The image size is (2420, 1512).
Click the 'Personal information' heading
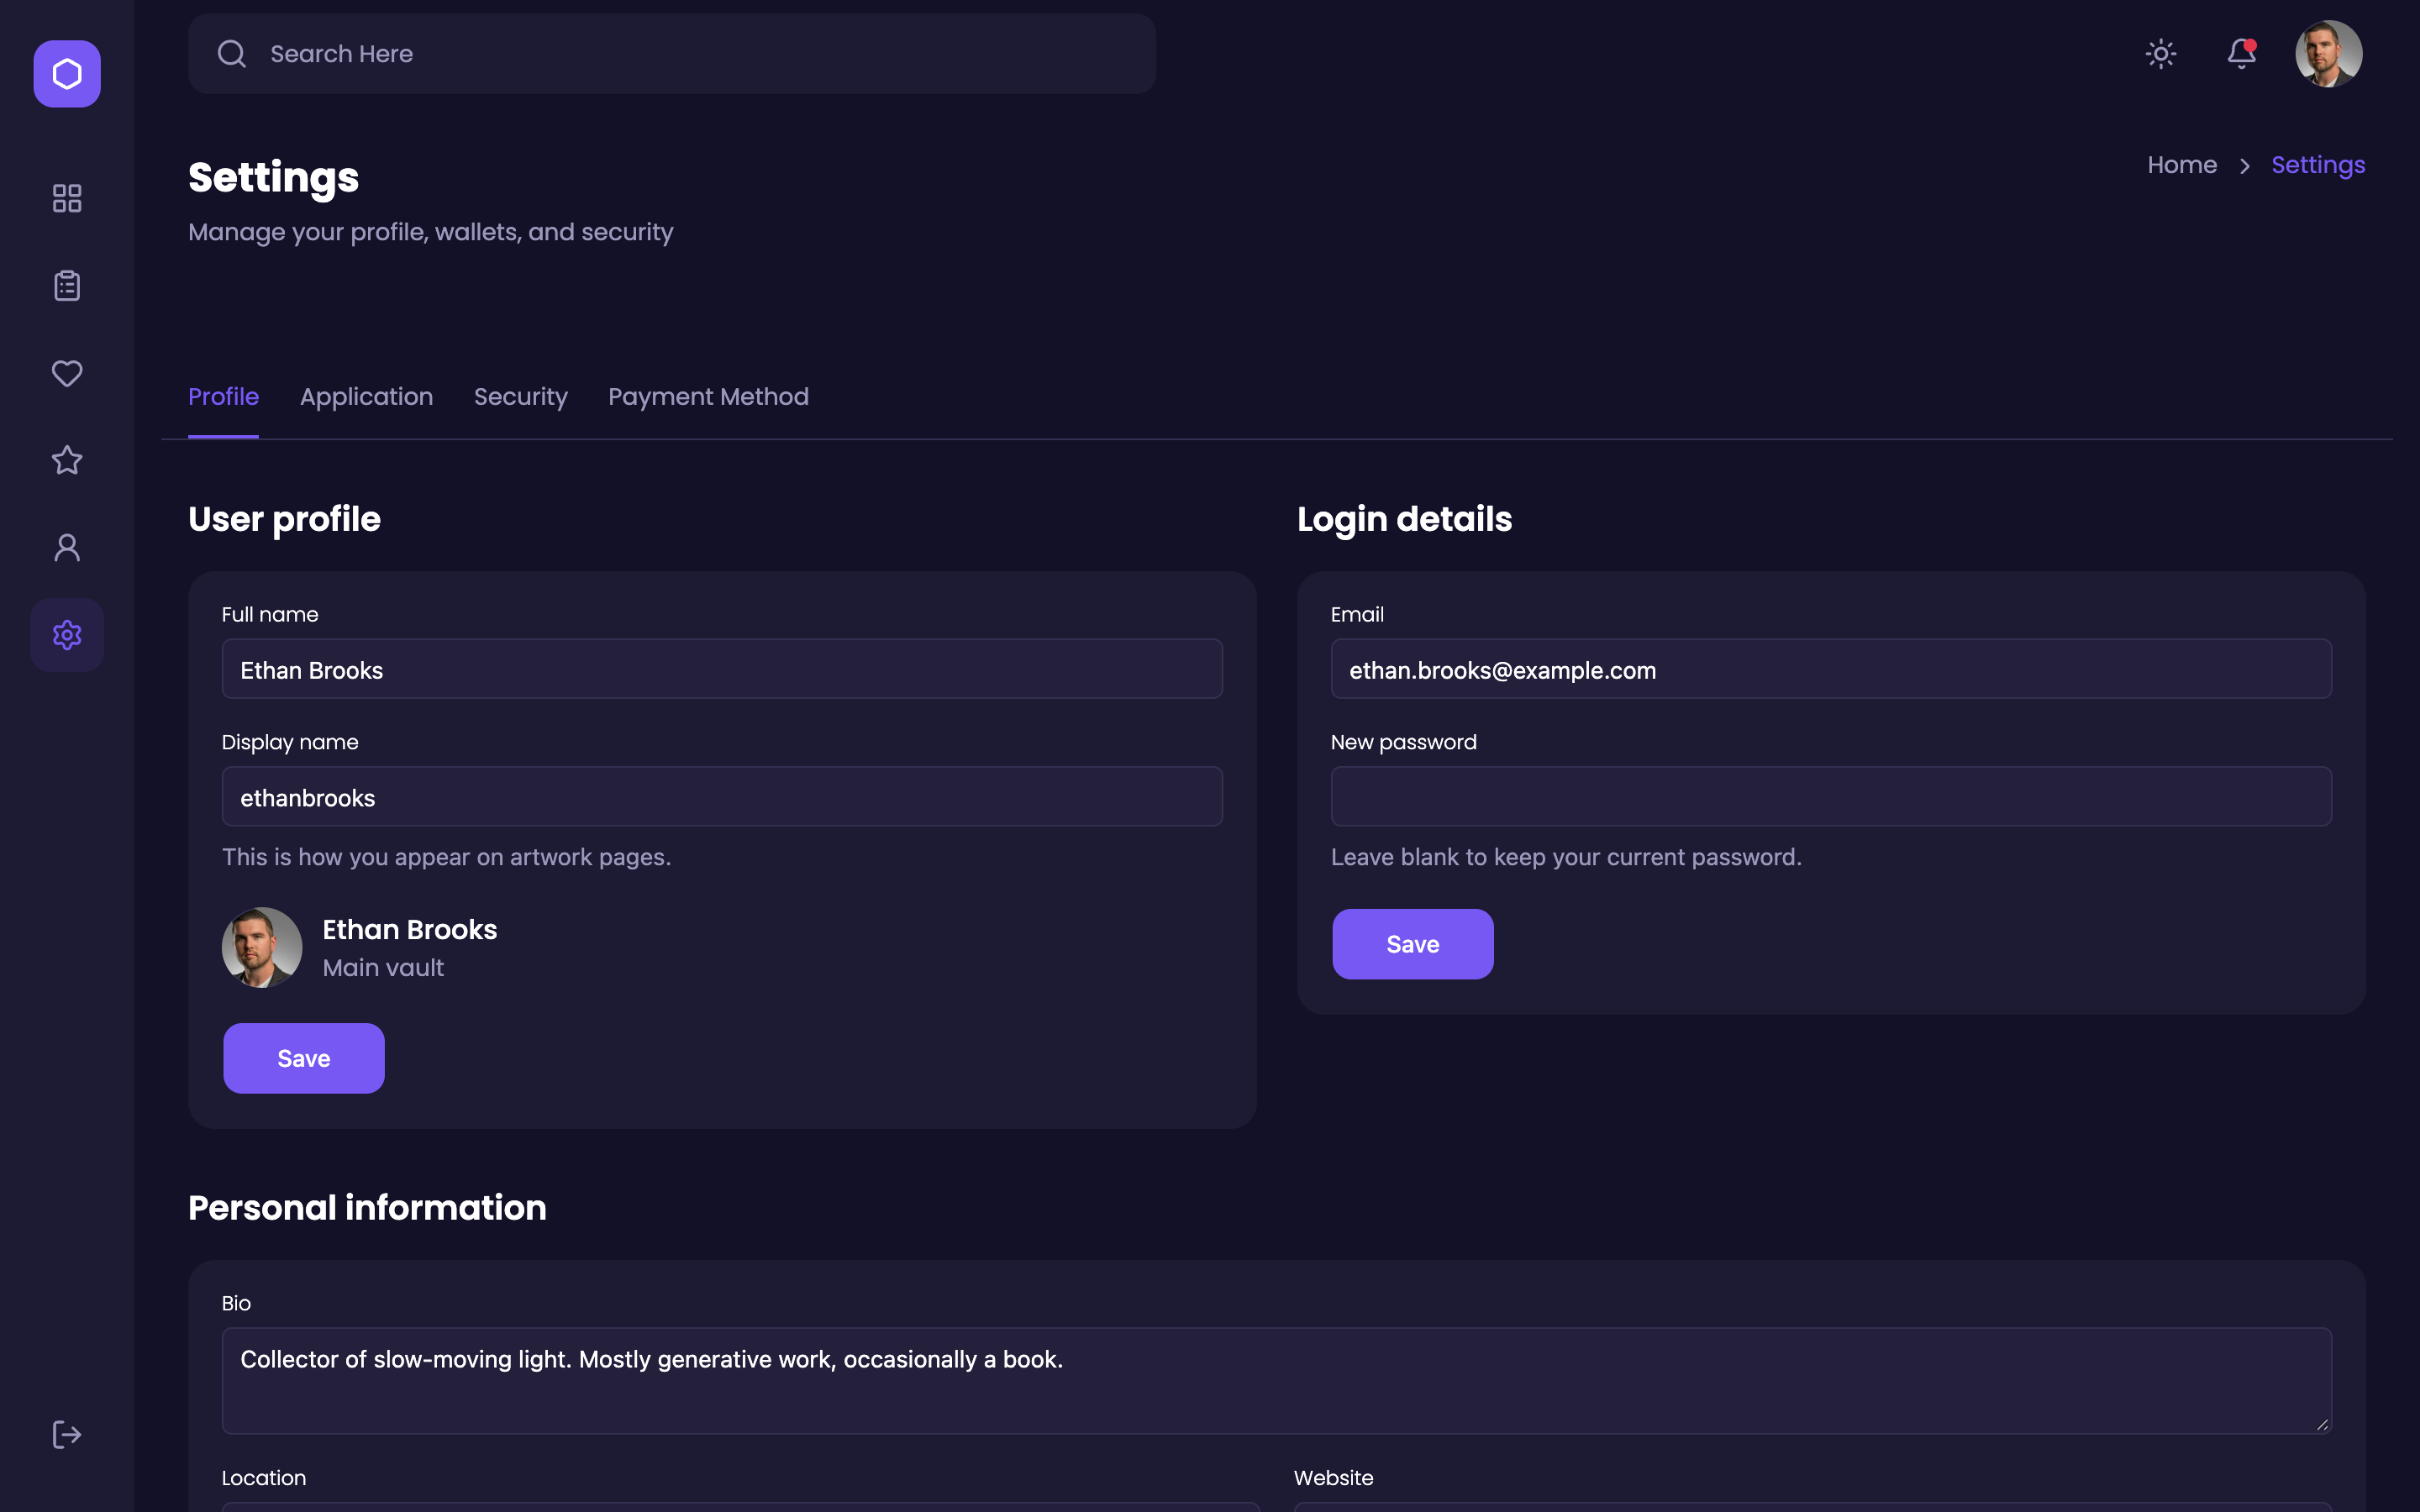367,1208
